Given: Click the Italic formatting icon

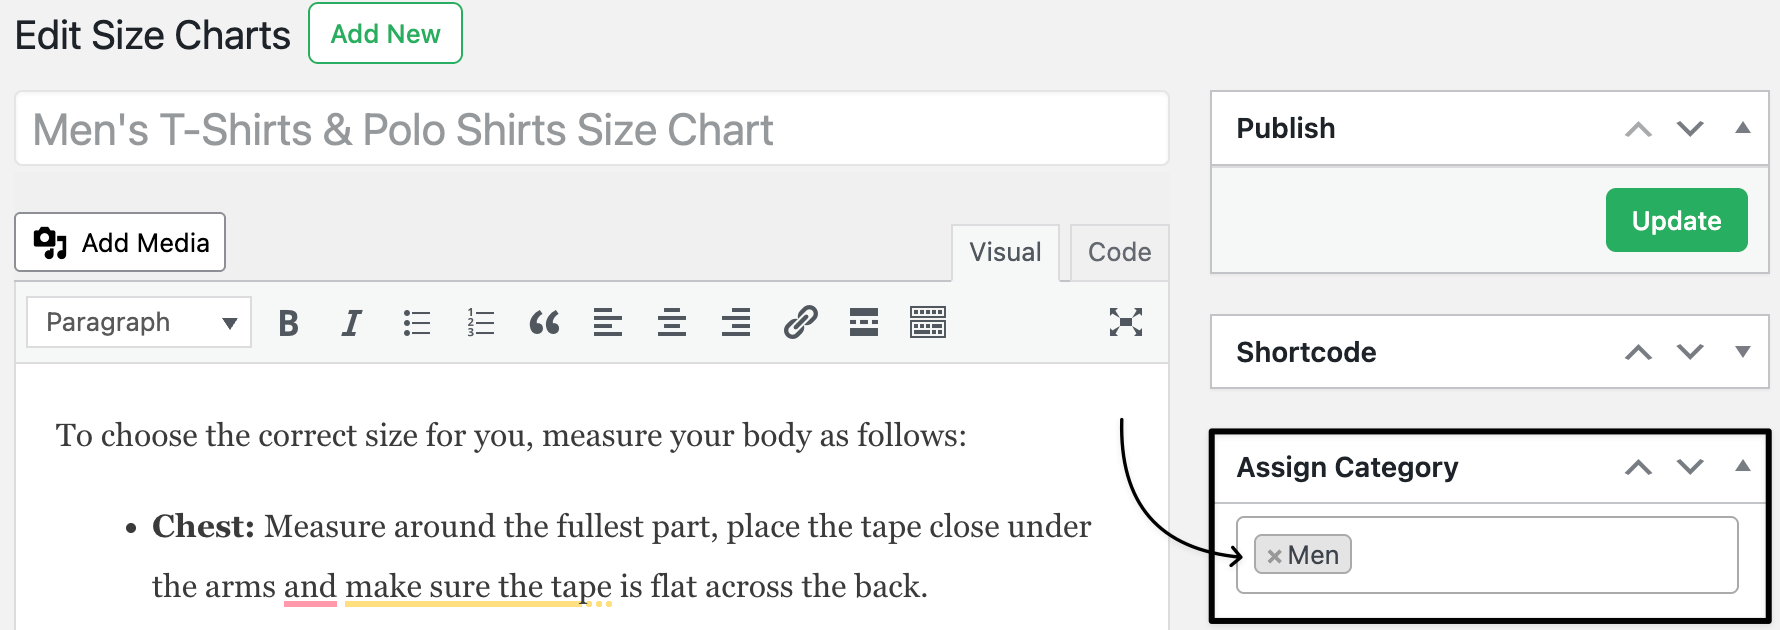Looking at the screenshot, I should tap(351, 322).
